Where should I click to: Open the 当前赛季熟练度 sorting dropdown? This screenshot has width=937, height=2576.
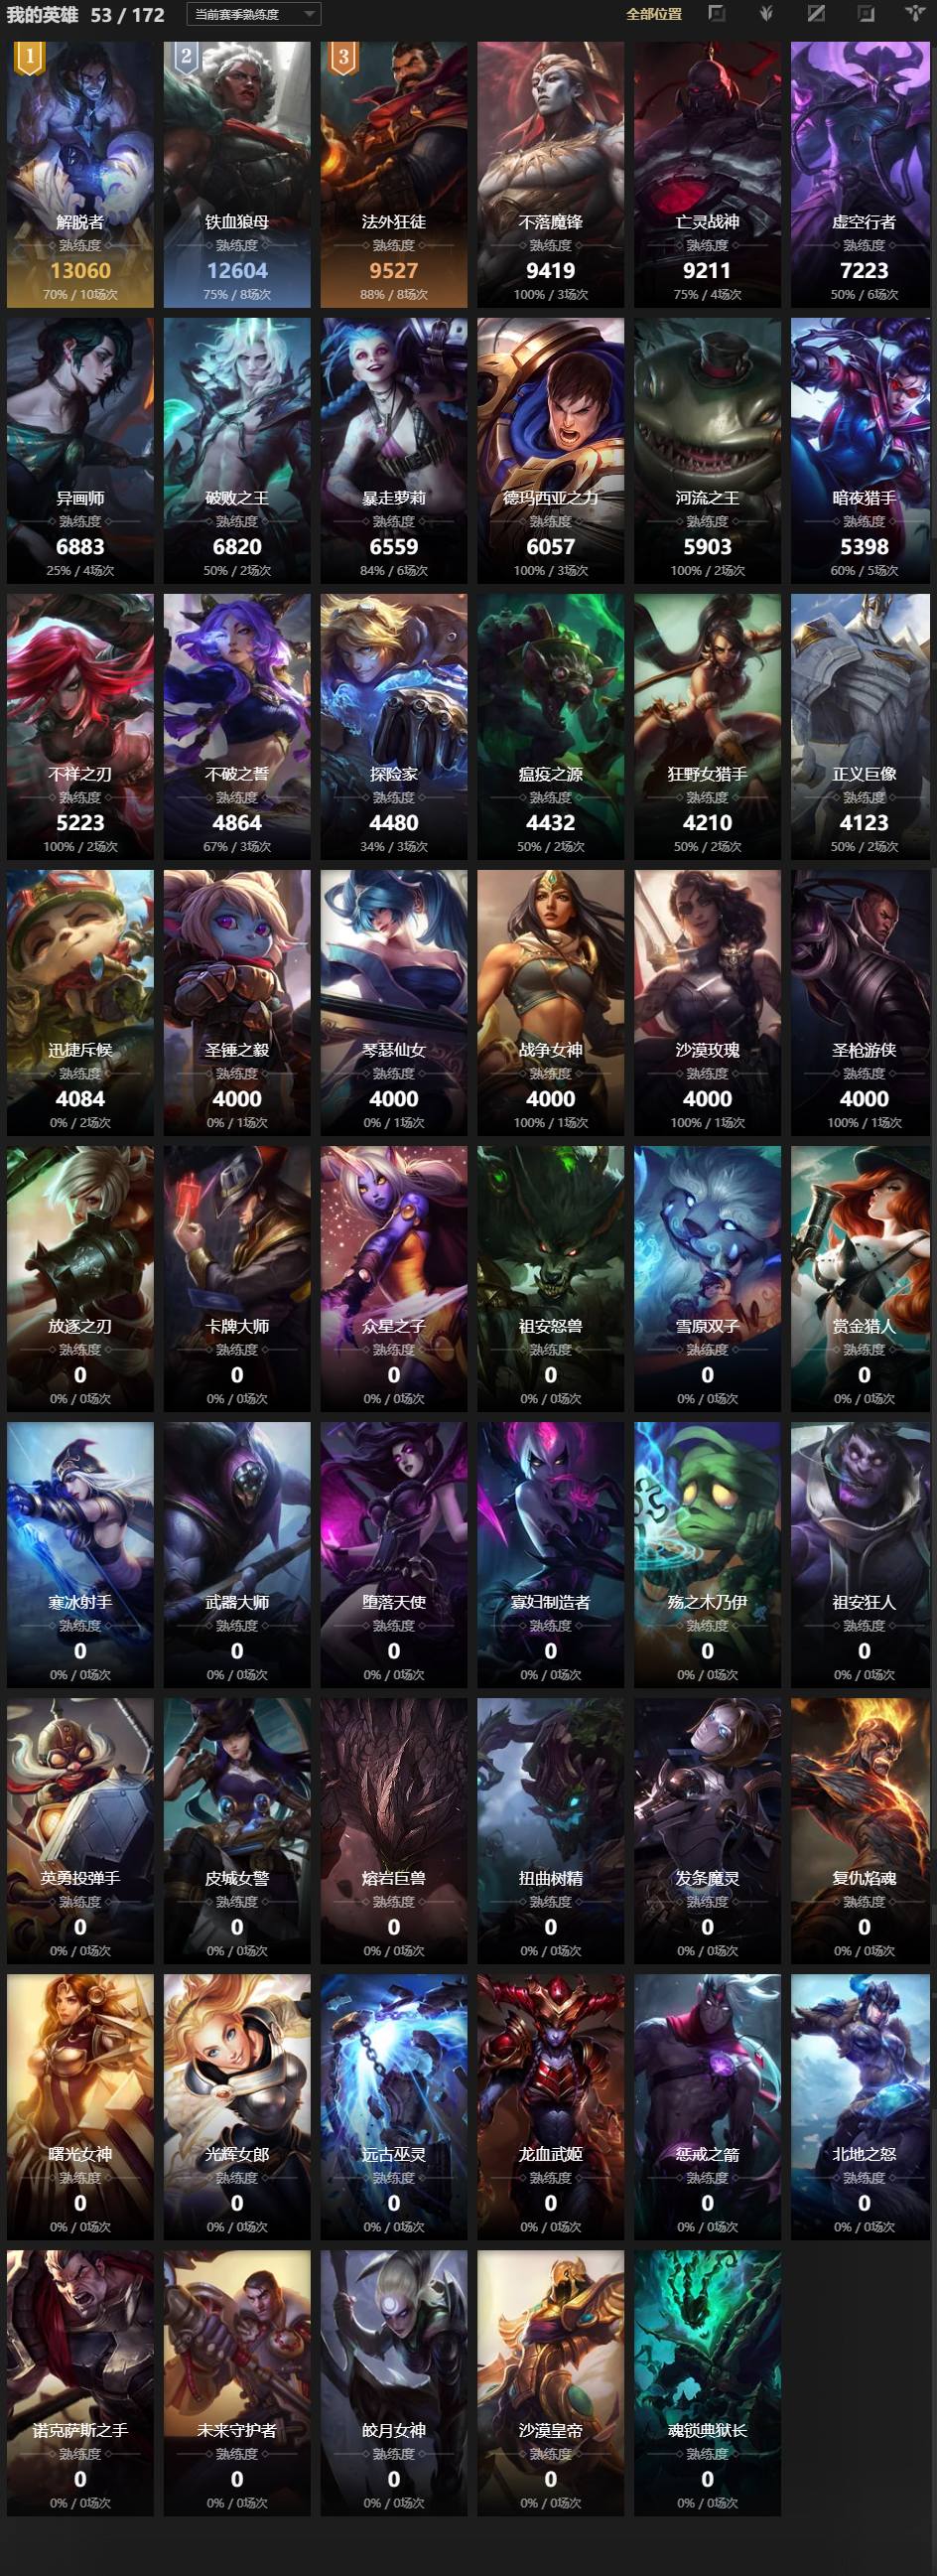(254, 14)
